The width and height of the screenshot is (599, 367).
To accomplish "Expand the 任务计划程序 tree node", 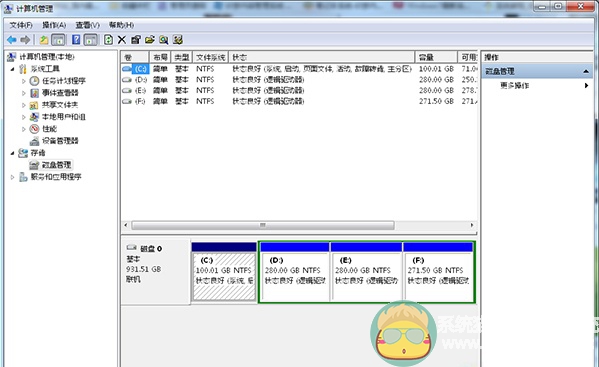I will 24,81.
